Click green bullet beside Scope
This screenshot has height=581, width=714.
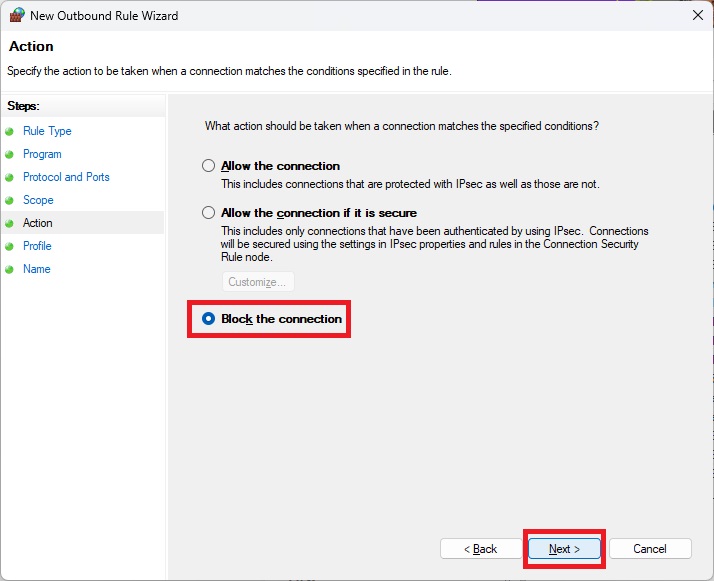[x=9, y=200]
